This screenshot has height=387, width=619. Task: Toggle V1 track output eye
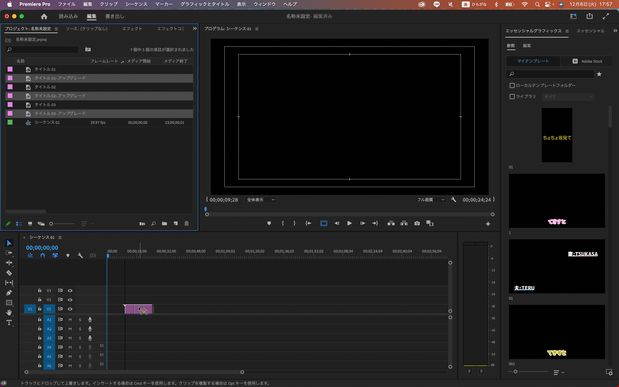(70, 309)
